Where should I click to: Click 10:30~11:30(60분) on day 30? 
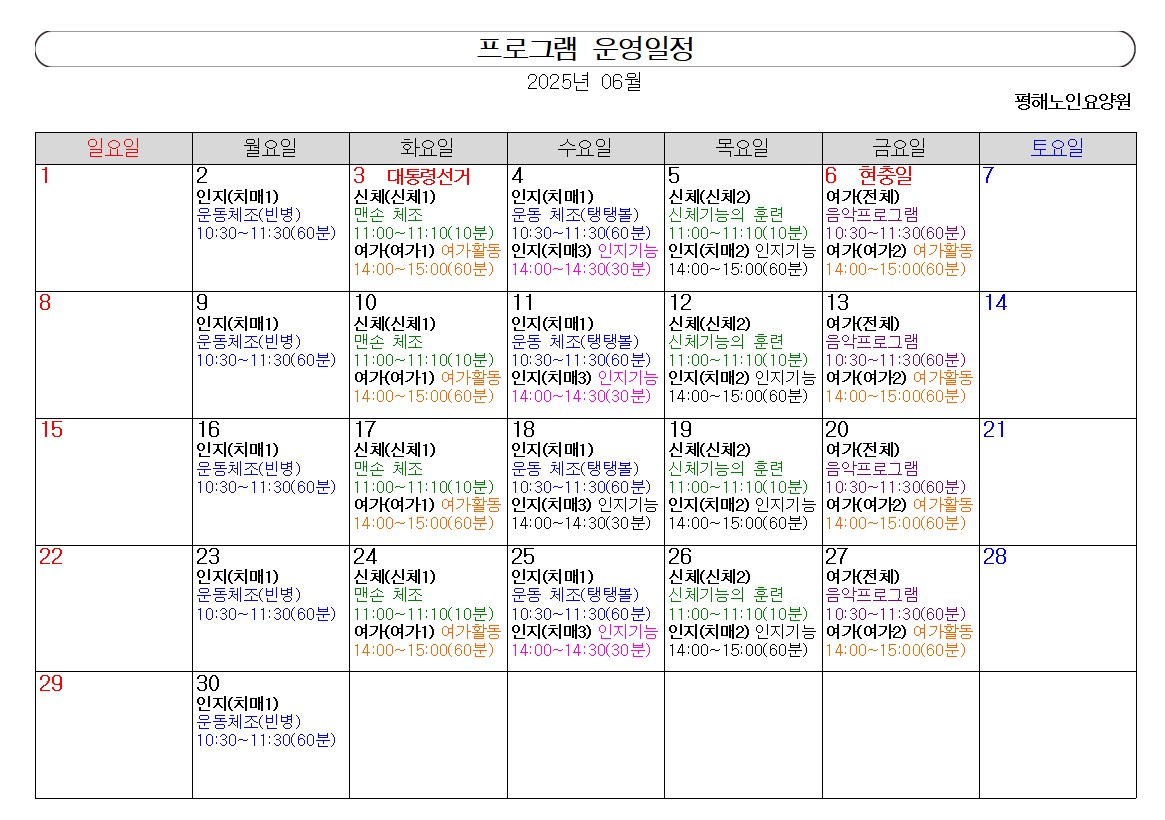[266, 741]
